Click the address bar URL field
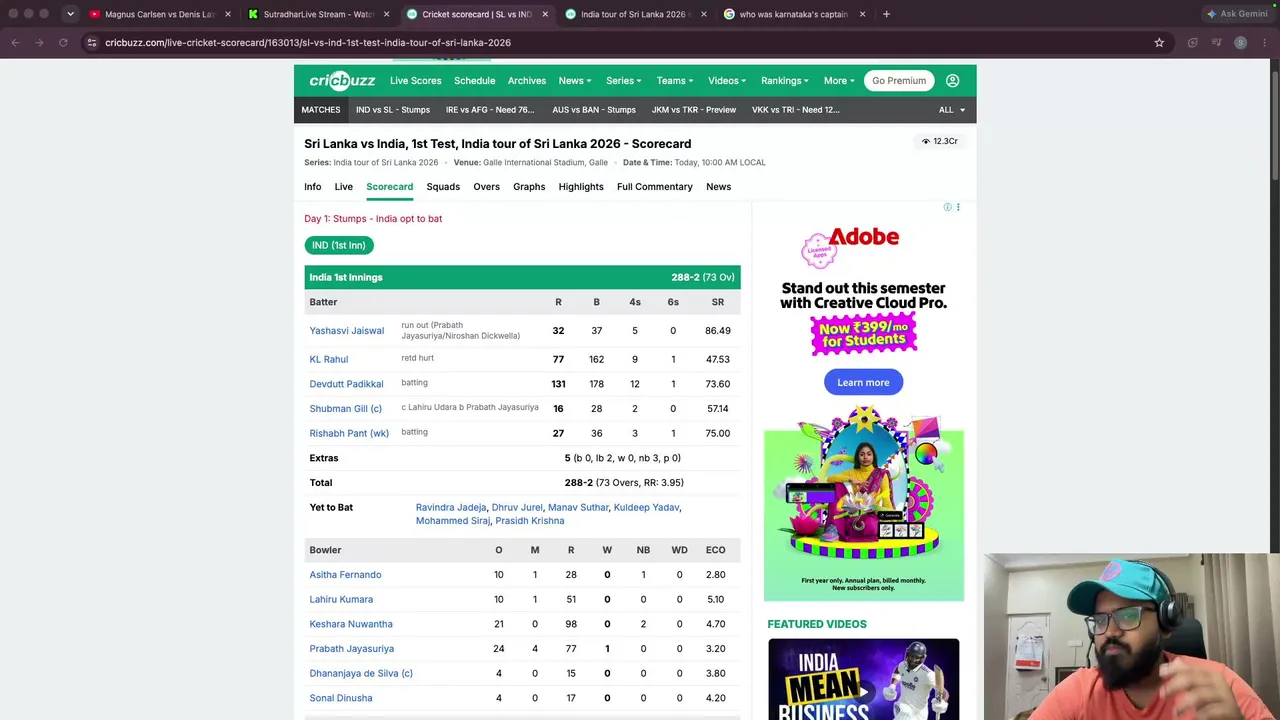The height and width of the screenshot is (720, 1280). pyautogui.click(x=620, y=43)
